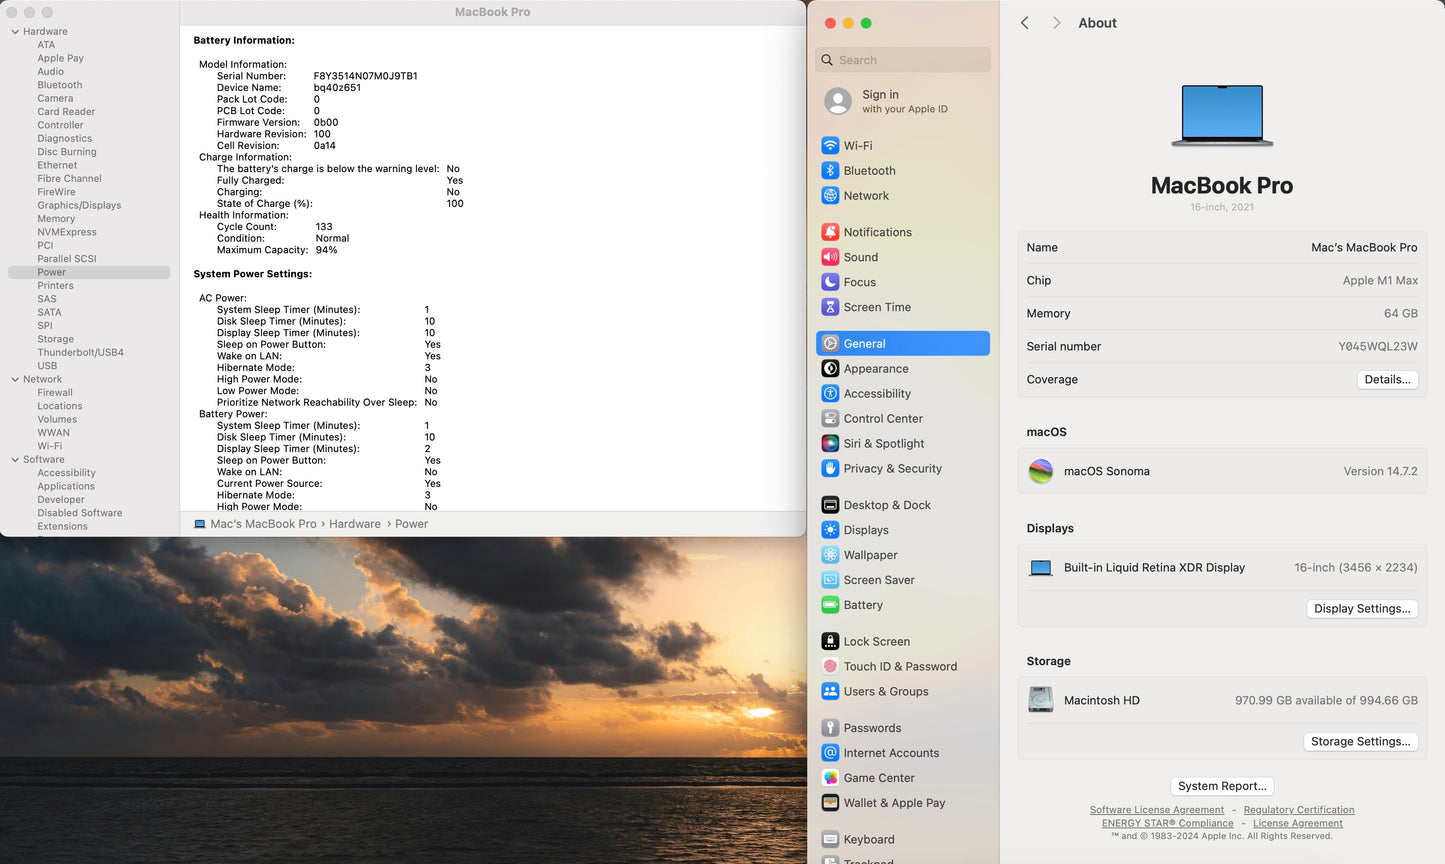Viewport: 1445px width, 864px height.
Task: Select Graphics/Displays in the hardware list
Action: pos(79,205)
